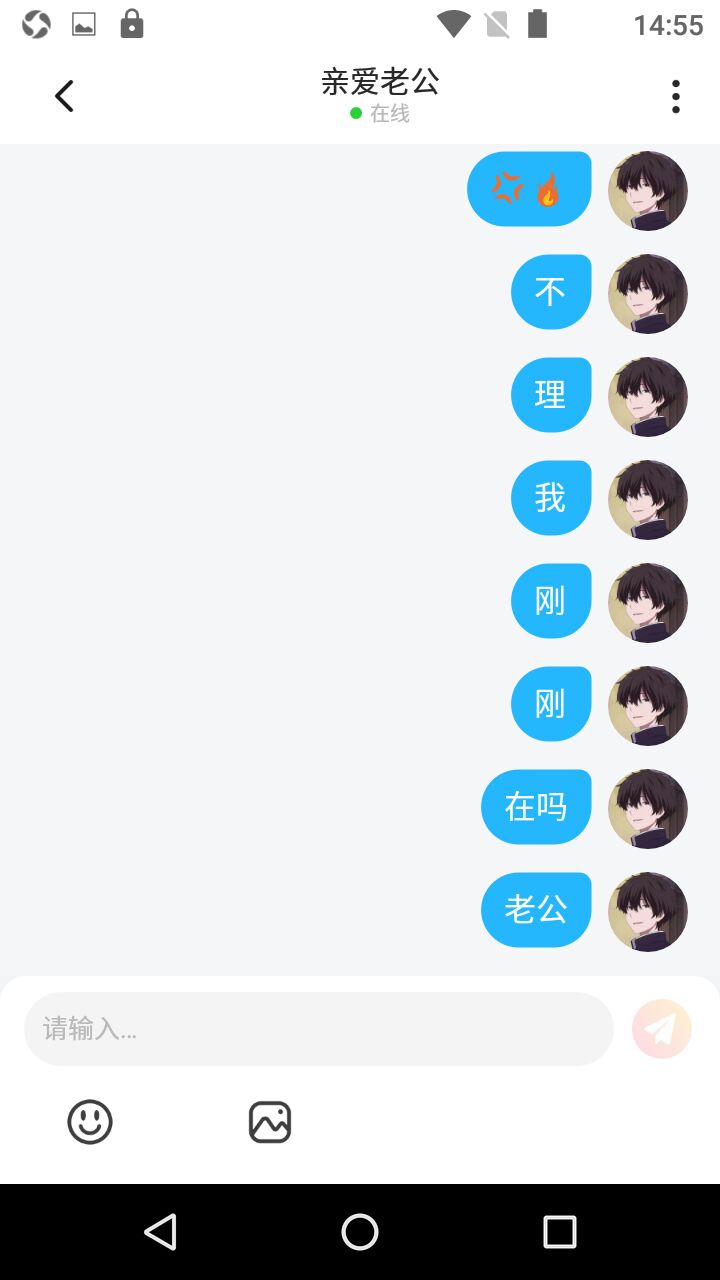This screenshot has height=1280, width=720.
Task: Open the emoji smiley picker
Action: [x=90, y=1122]
